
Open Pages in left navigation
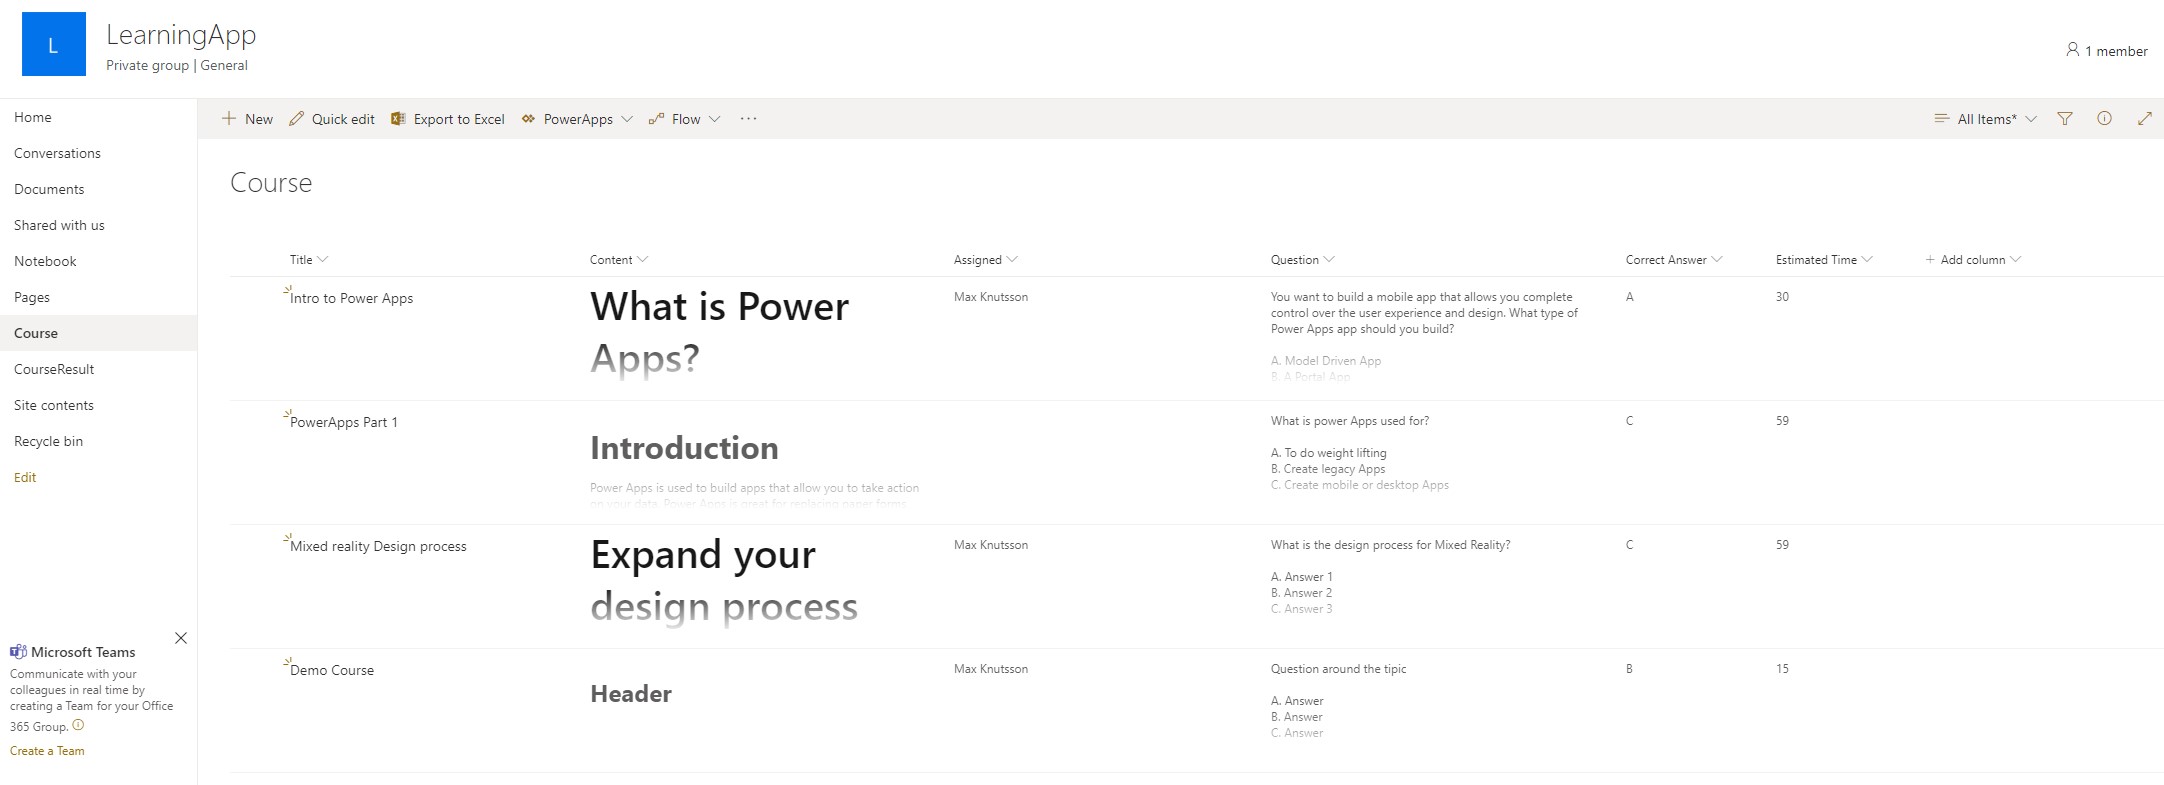(32, 297)
